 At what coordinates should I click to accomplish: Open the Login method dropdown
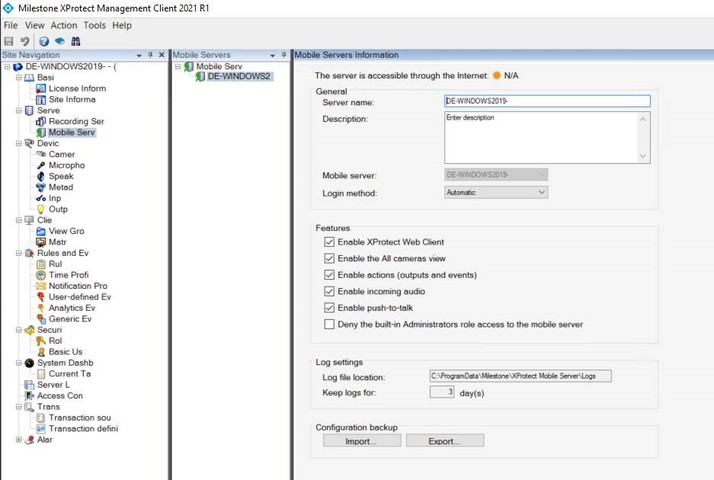point(496,192)
